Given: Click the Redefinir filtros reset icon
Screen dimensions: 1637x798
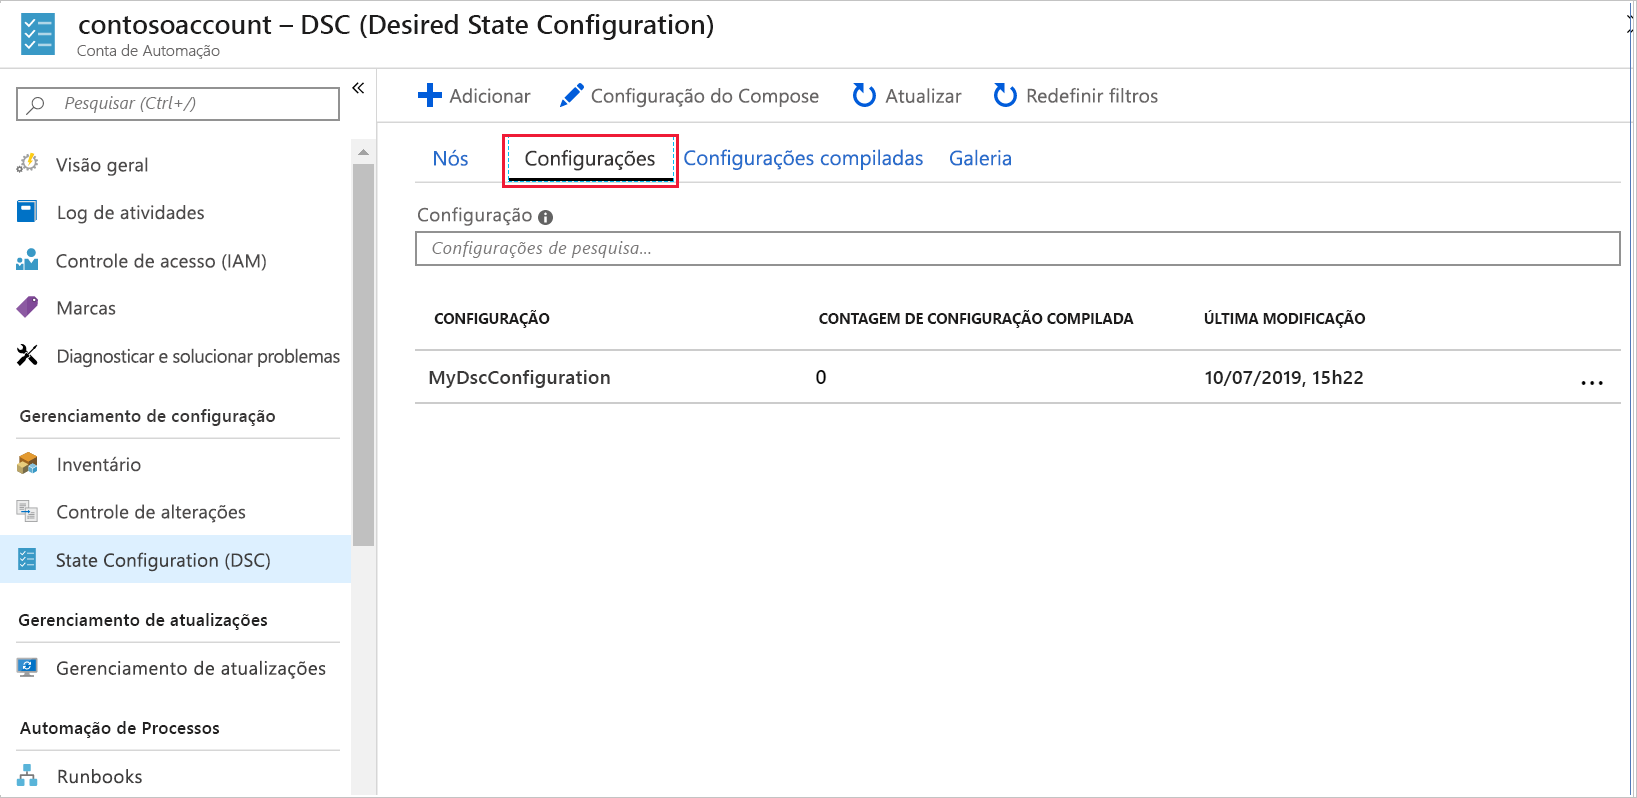Looking at the screenshot, I should coord(1005,95).
